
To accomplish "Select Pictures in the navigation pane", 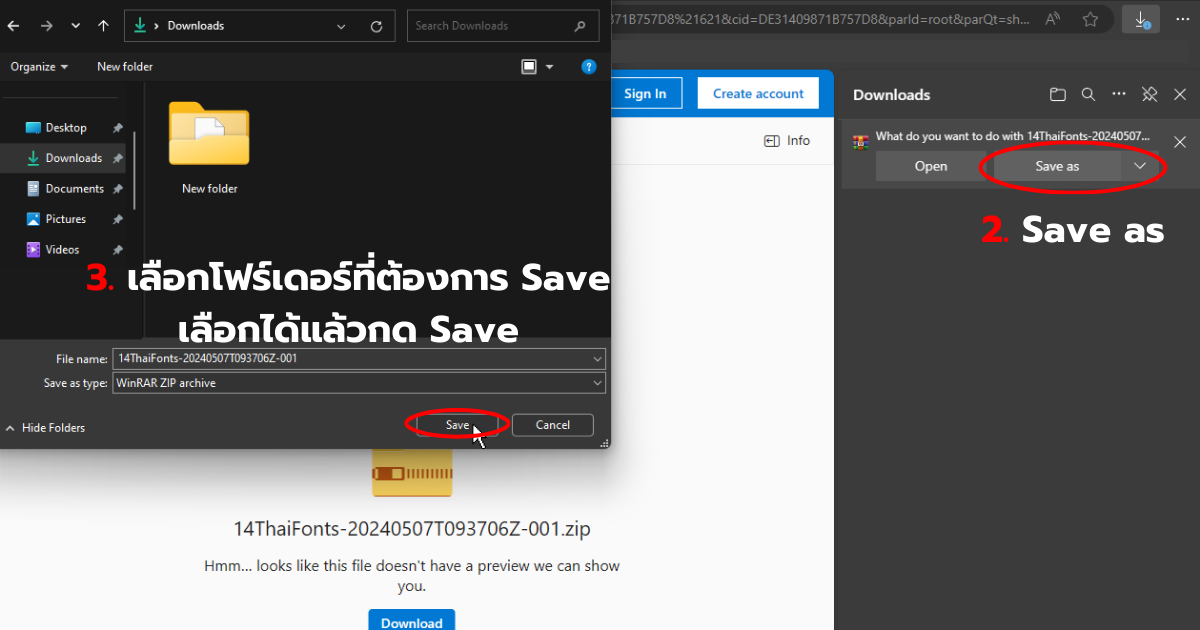I will pyautogui.click(x=65, y=219).
